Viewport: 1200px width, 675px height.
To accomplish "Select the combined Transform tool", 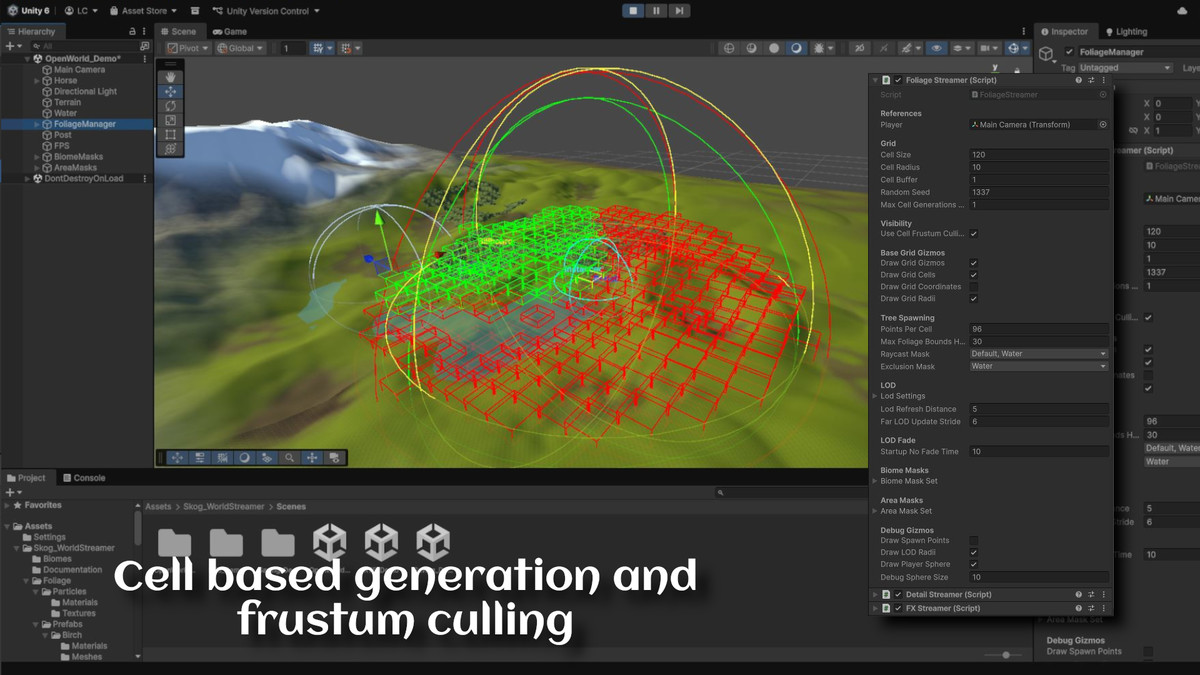I will tap(170, 148).
